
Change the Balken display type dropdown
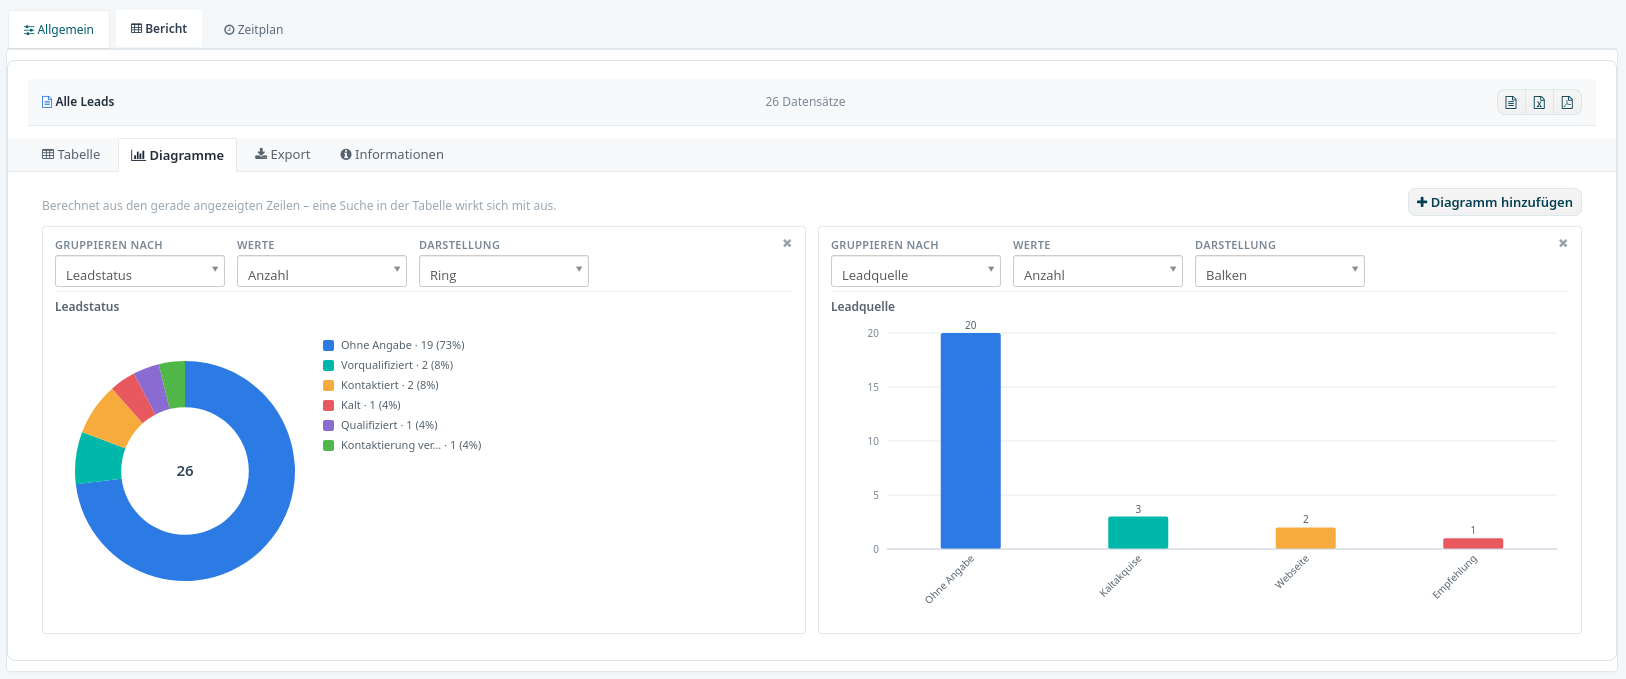1280,271
